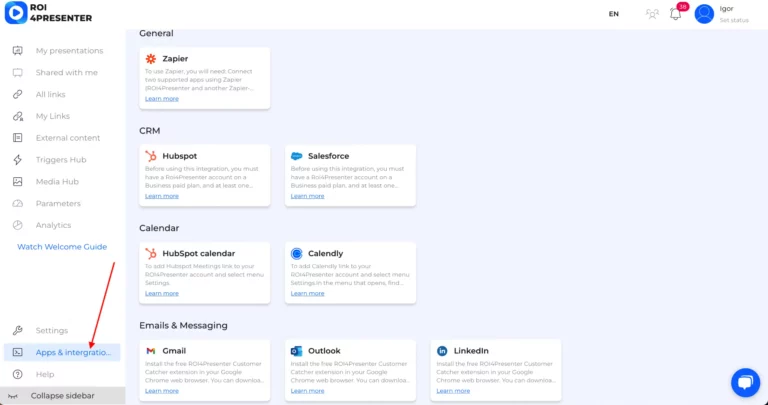
Task: Click Learn more under LinkedIn
Action: coord(453,391)
